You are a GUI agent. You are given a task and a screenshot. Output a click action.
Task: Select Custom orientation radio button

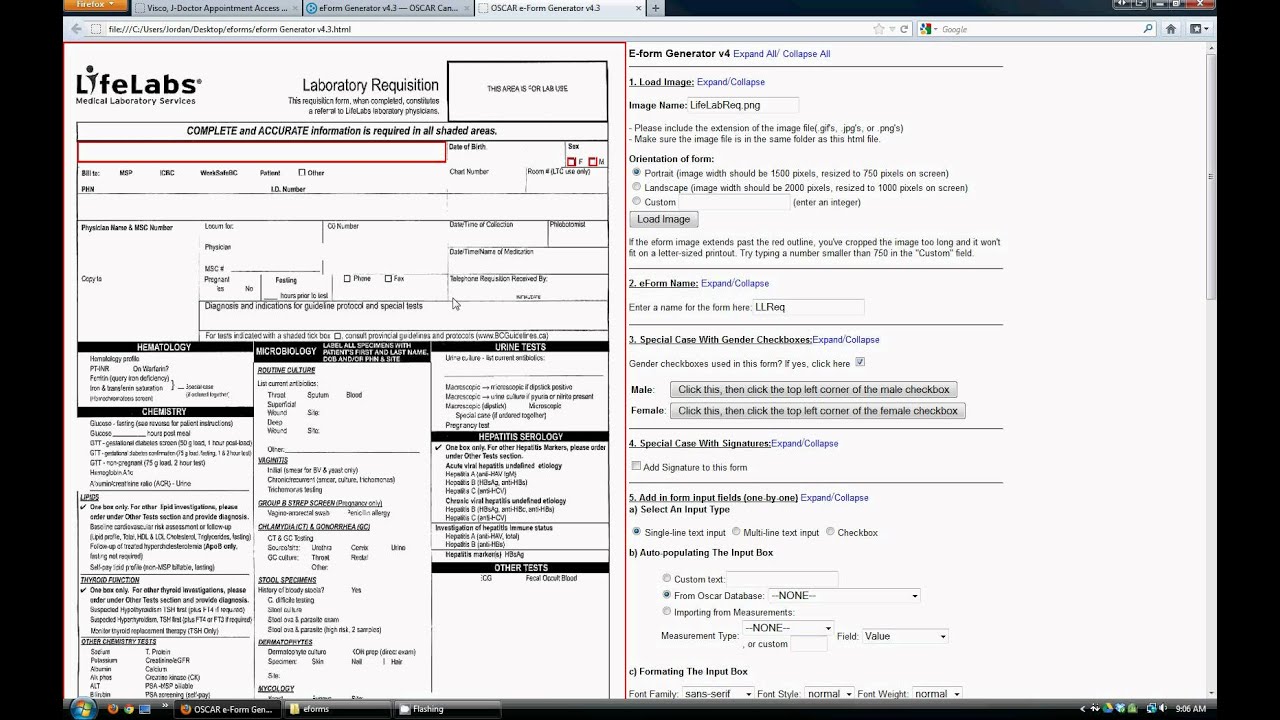click(x=636, y=201)
